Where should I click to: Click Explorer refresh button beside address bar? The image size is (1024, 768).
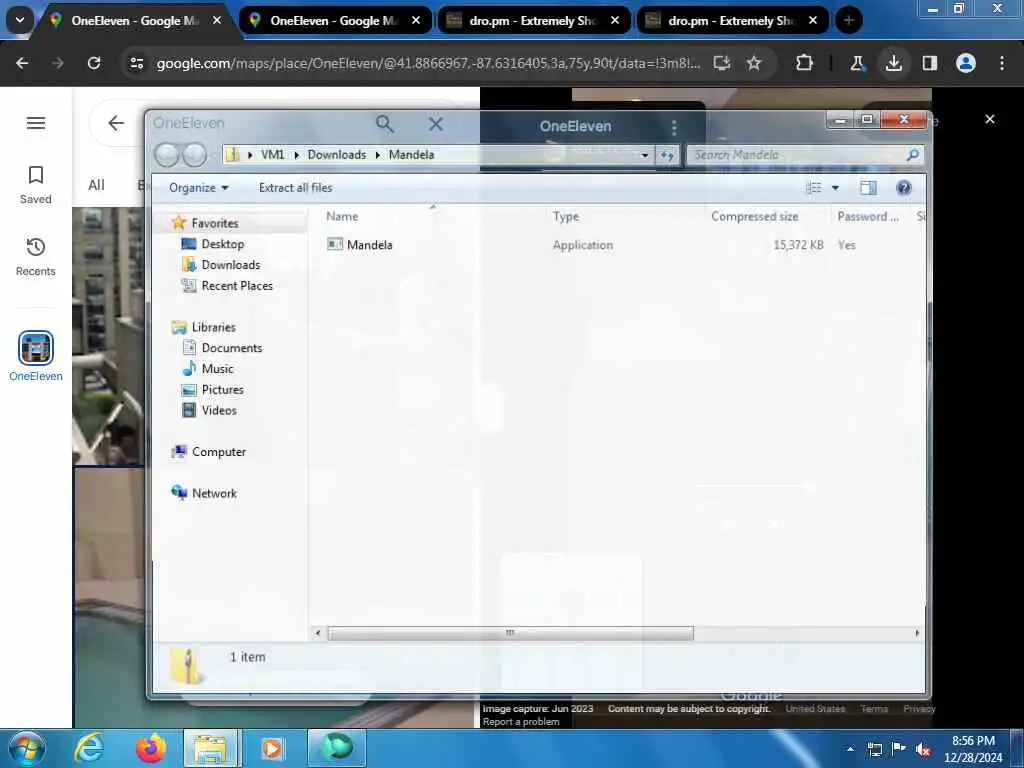point(667,155)
